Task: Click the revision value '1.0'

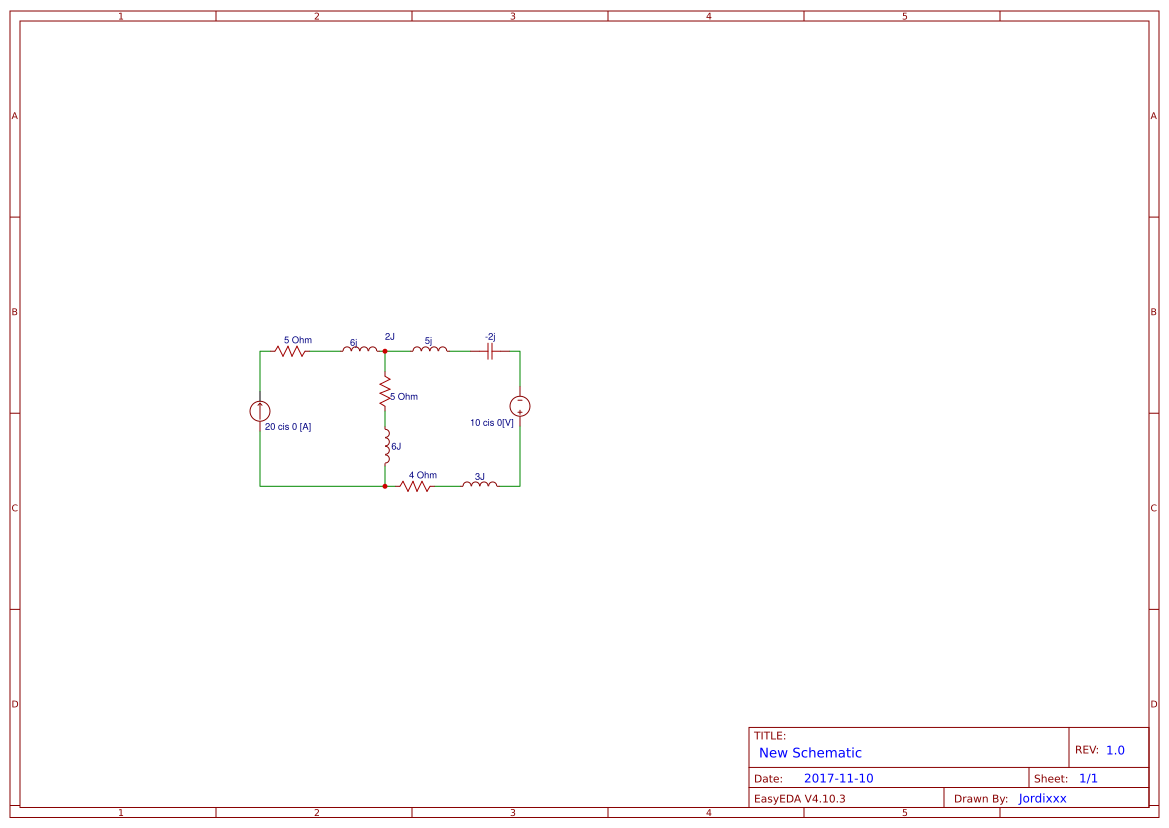Action: click(x=1115, y=750)
